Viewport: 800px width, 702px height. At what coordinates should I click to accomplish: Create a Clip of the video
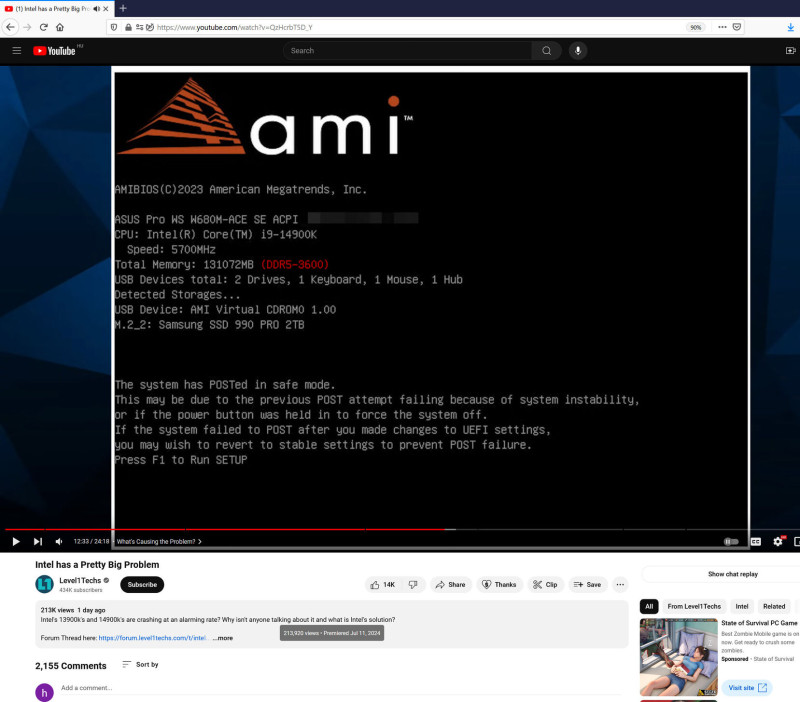(x=545, y=585)
